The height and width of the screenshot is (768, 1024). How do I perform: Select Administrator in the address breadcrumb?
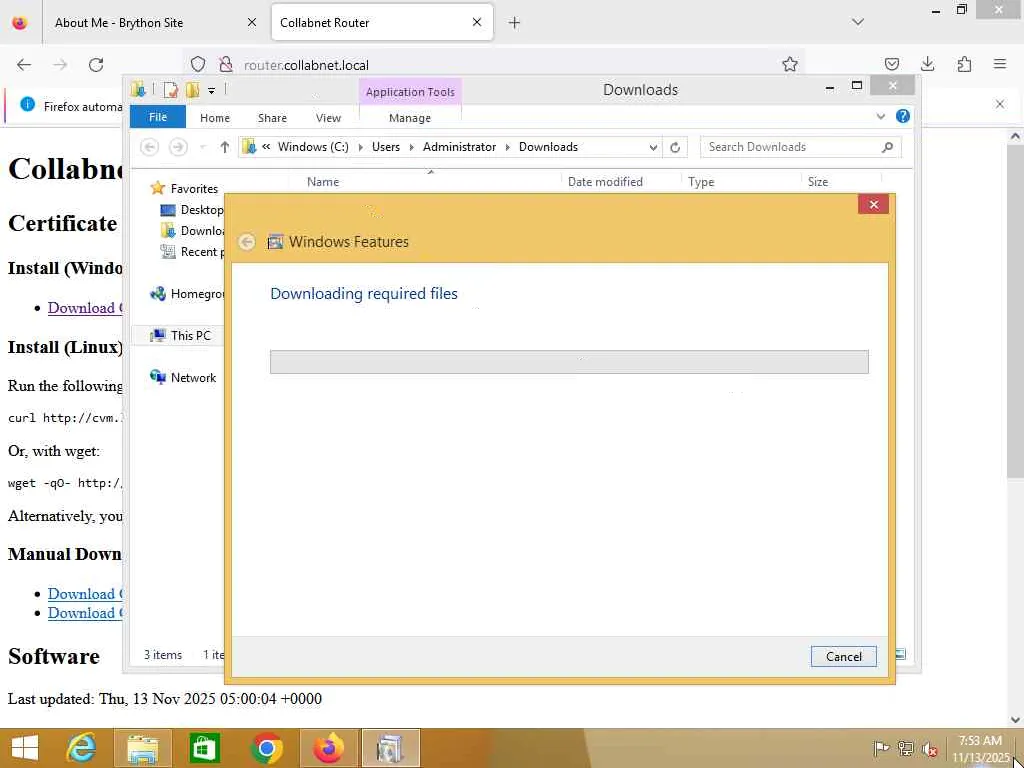(x=459, y=147)
